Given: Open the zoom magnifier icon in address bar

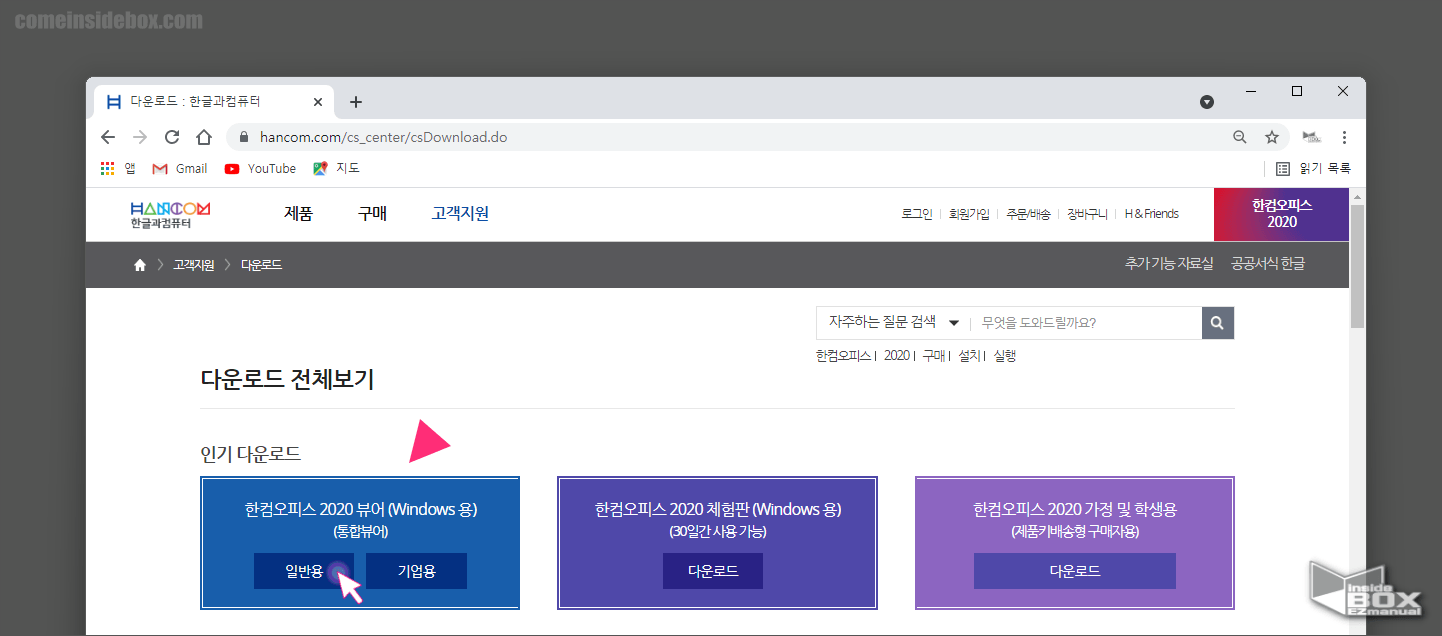Looking at the screenshot, I should click(1239, 137).
